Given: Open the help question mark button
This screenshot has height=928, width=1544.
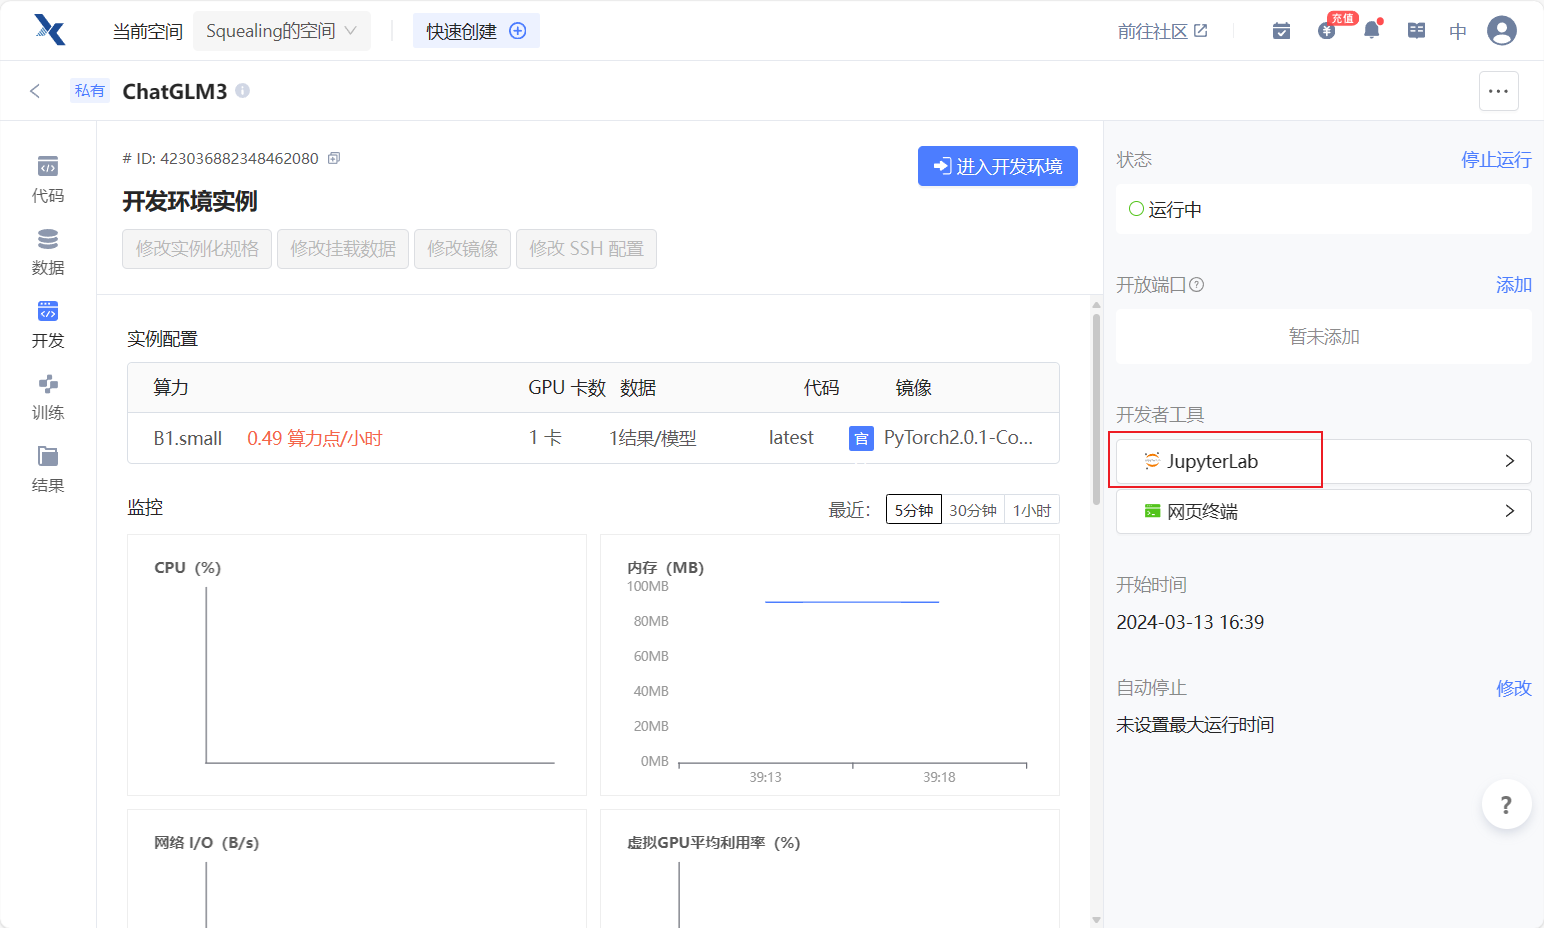Looking at the screenshot, I should [x=1506, y=805].
